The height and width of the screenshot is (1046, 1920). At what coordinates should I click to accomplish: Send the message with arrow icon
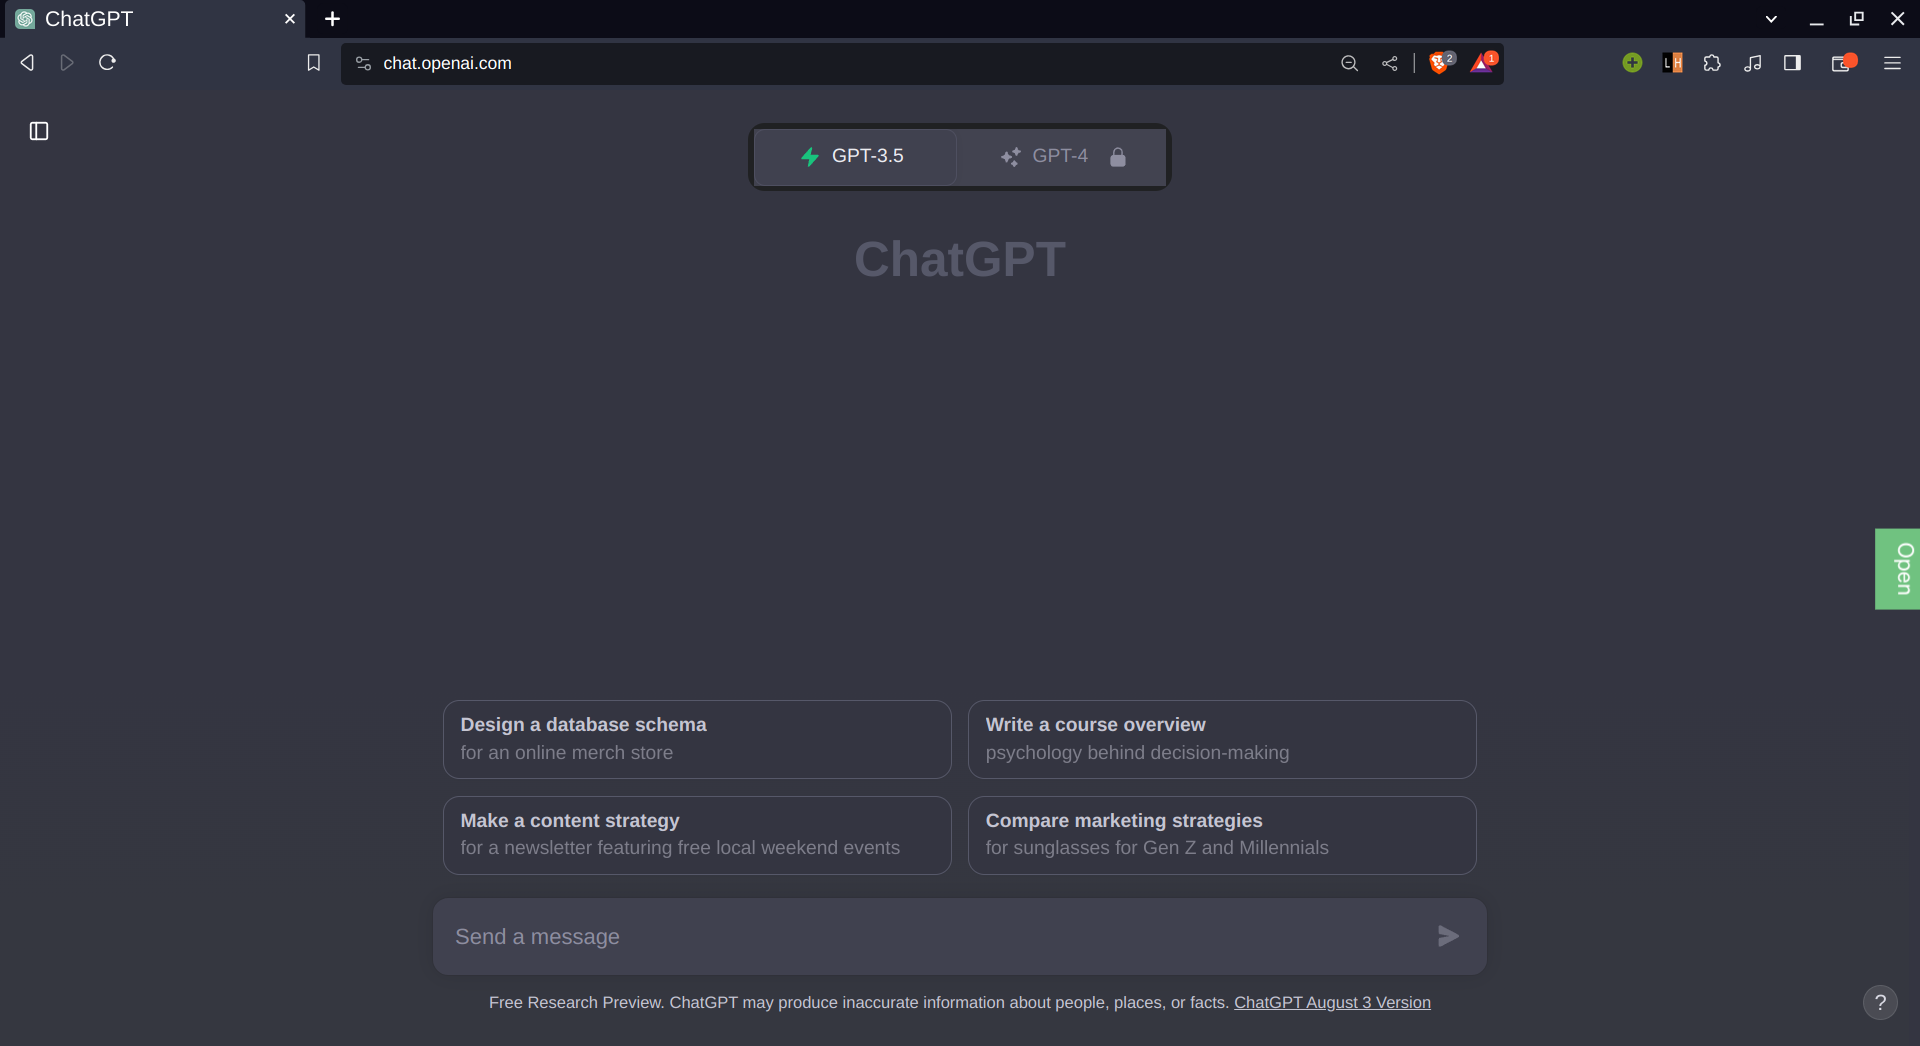1448,936
